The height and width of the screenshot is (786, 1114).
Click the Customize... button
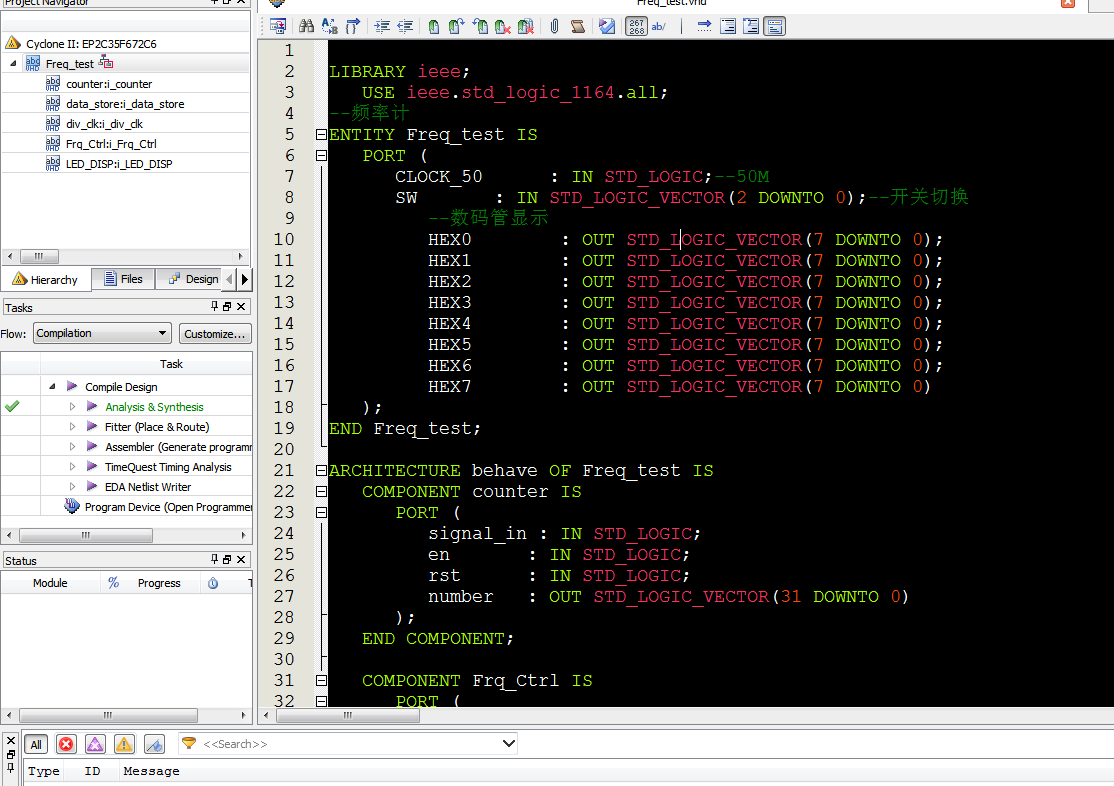pyautogui.click(x=214, y=333)
